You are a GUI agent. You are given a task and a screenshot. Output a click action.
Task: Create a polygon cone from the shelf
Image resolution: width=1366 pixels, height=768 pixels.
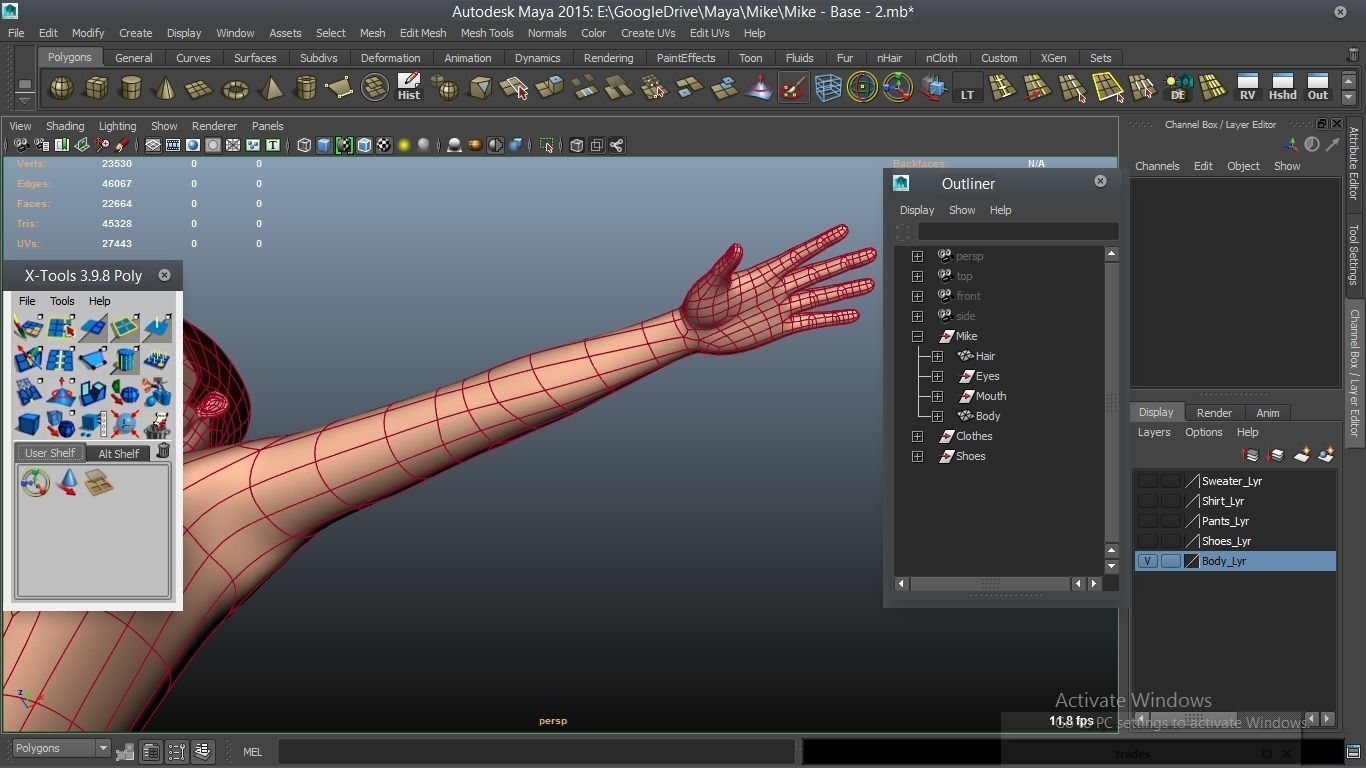(165, 88)
